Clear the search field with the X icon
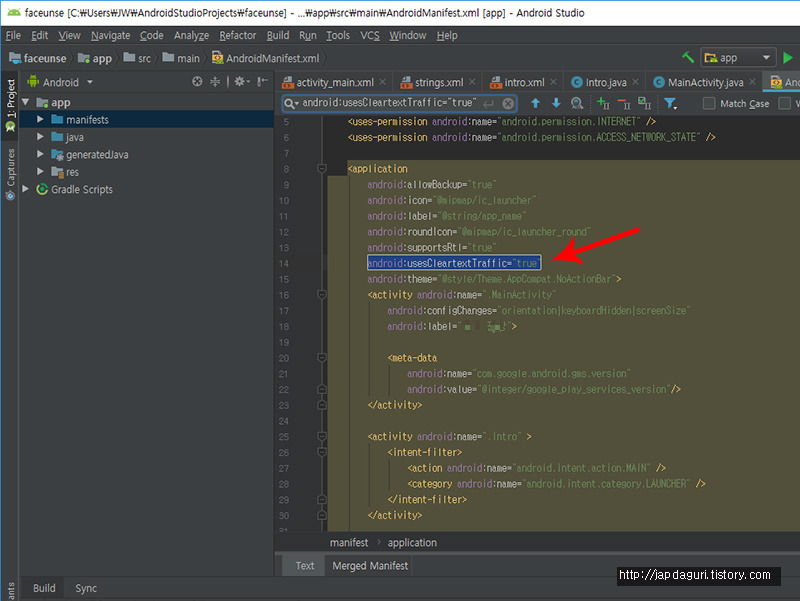 508,103
